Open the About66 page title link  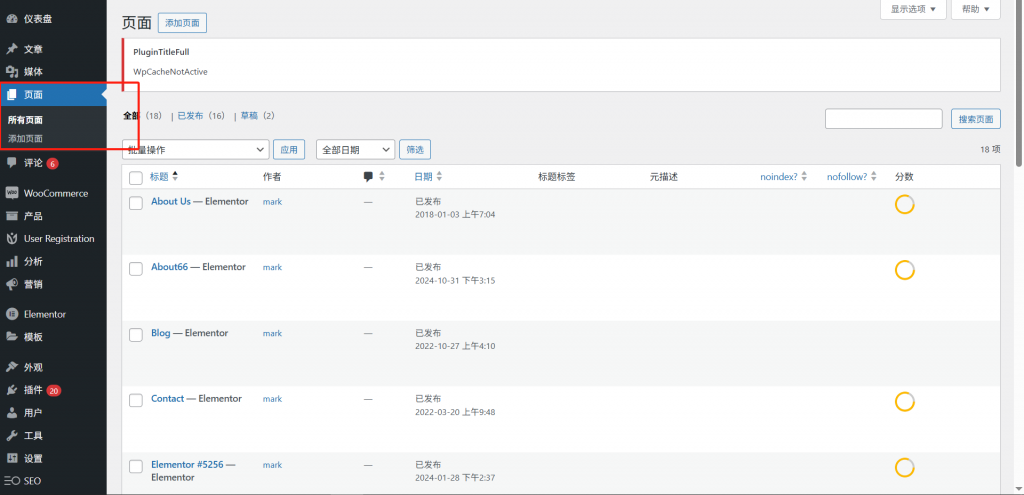point(169,266)
